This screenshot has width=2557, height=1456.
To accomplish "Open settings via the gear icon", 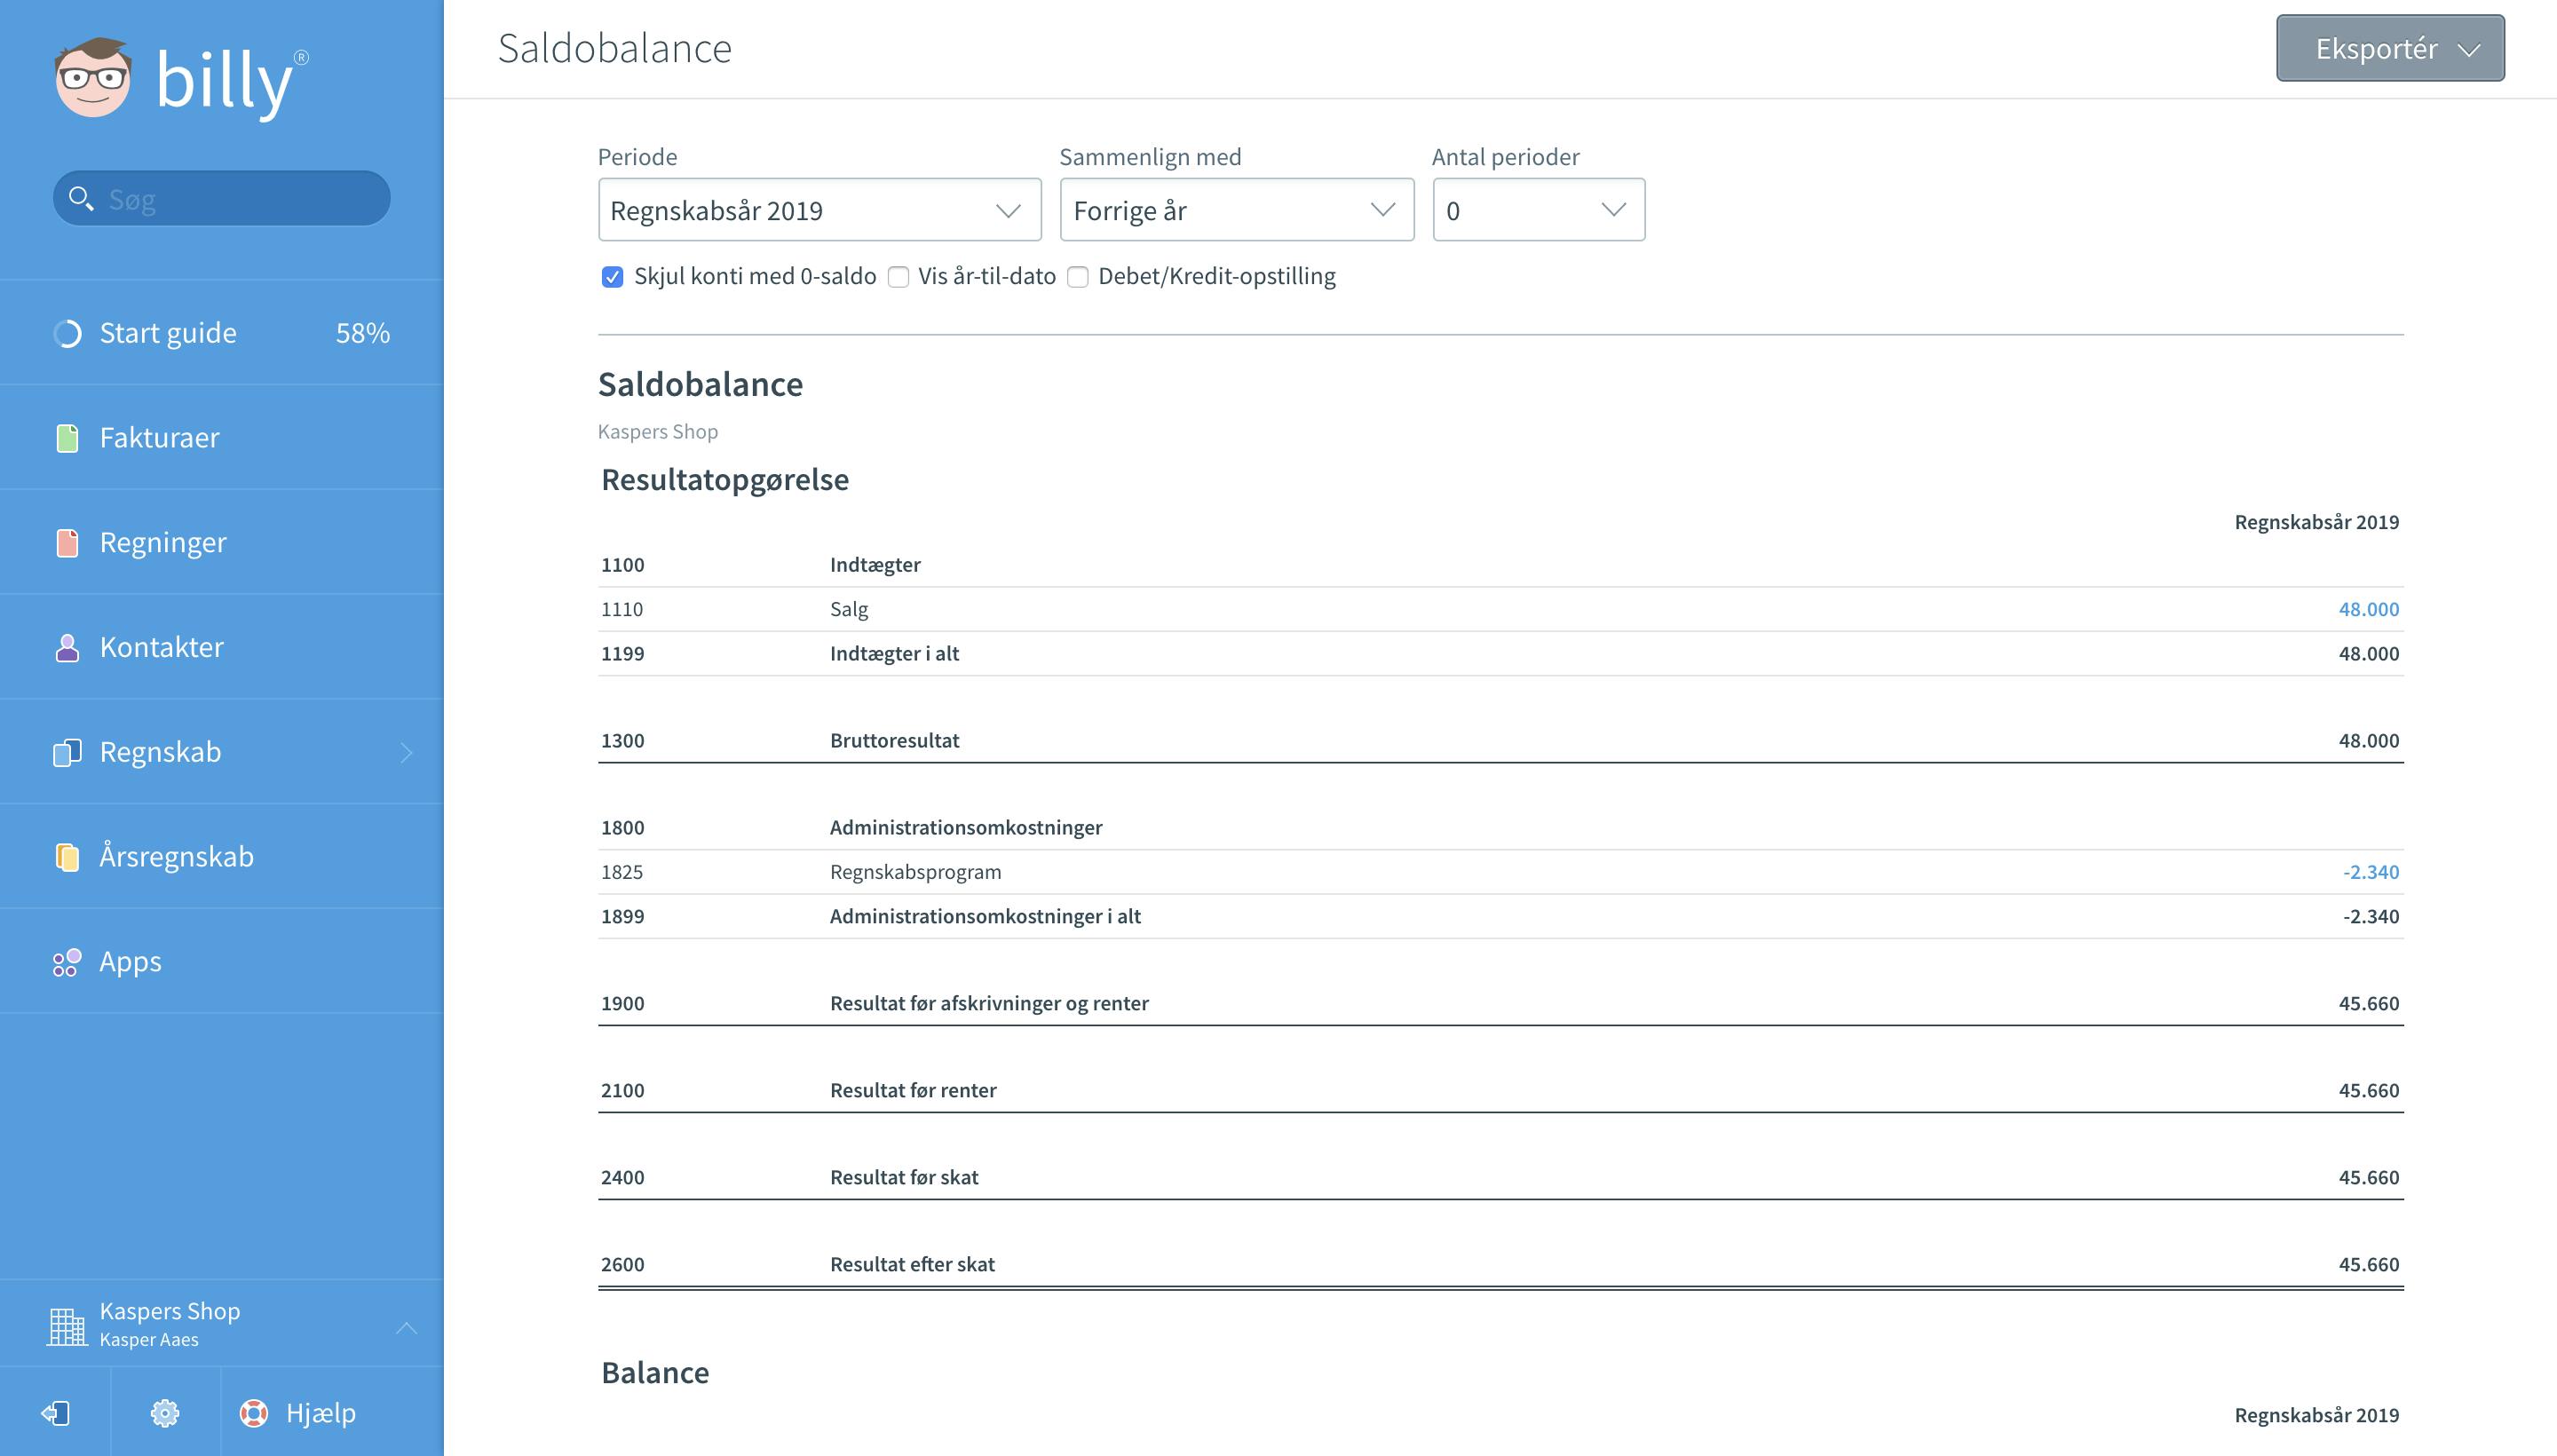I will pyautogui.click(x=165, y=1413).
